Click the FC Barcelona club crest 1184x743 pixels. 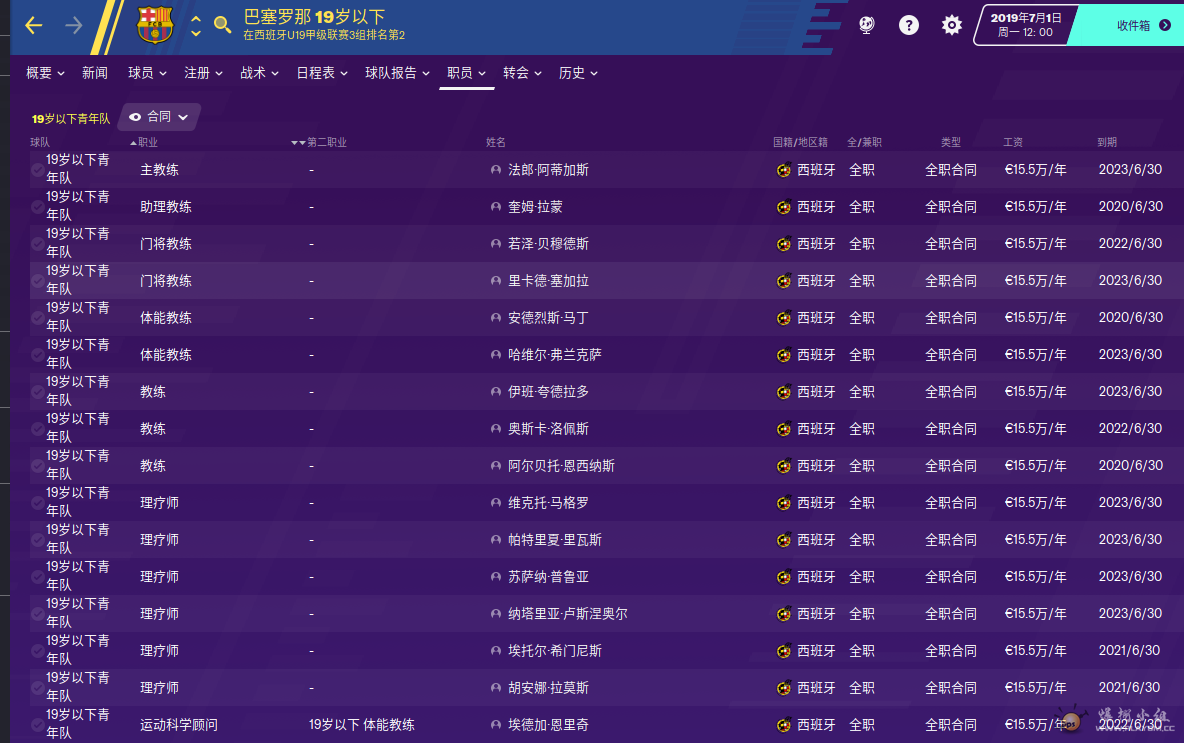point(155,25)
